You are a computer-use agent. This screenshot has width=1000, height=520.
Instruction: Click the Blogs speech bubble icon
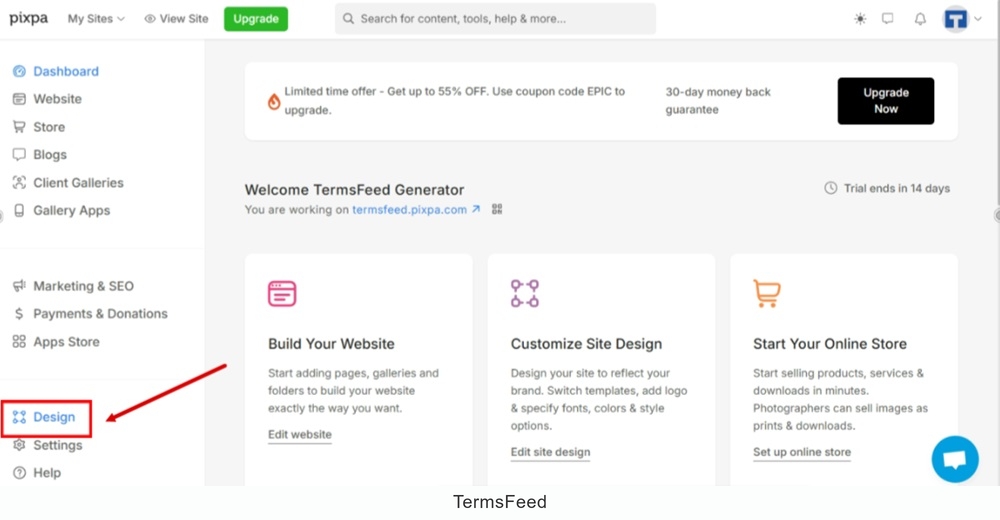19,154
